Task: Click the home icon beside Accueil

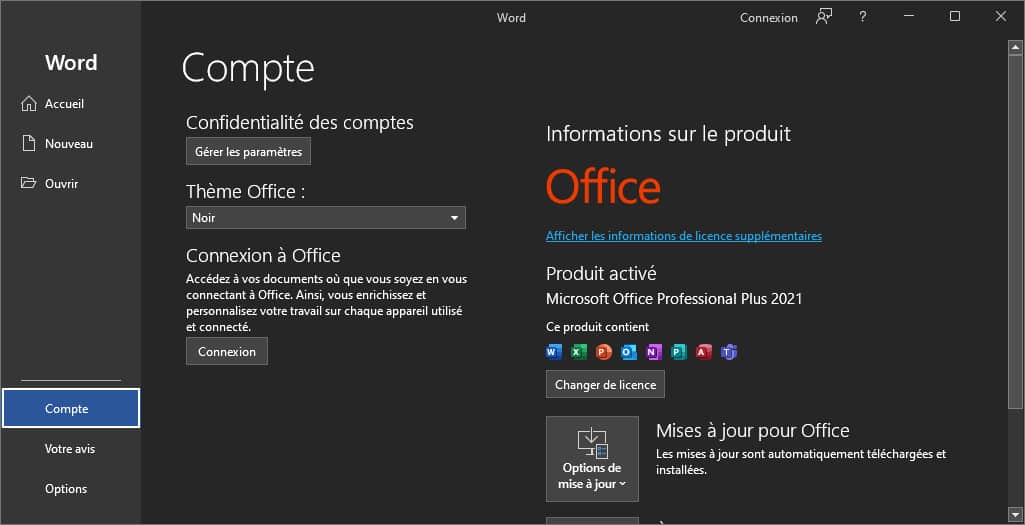Action: click(29, 104)
